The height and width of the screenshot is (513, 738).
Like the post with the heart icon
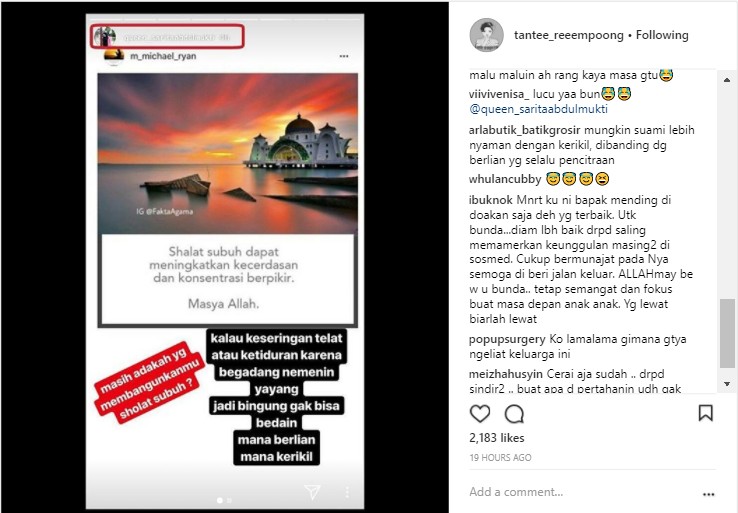(480, 414)
